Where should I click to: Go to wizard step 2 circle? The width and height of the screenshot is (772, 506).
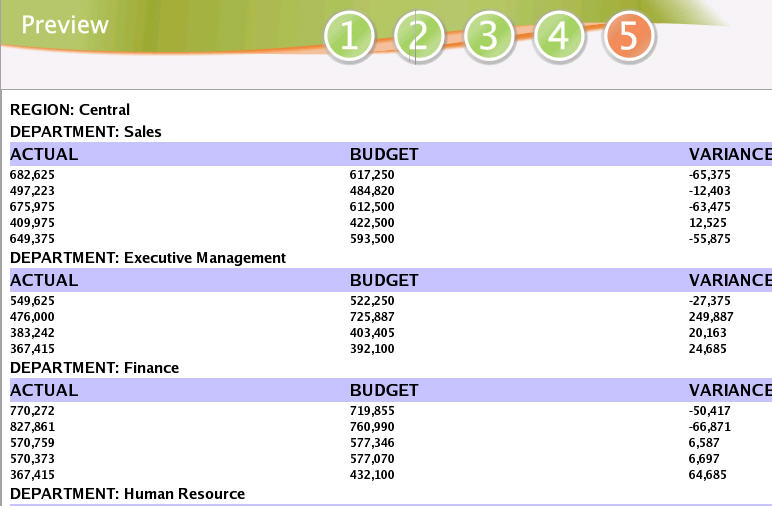(419, 36)
